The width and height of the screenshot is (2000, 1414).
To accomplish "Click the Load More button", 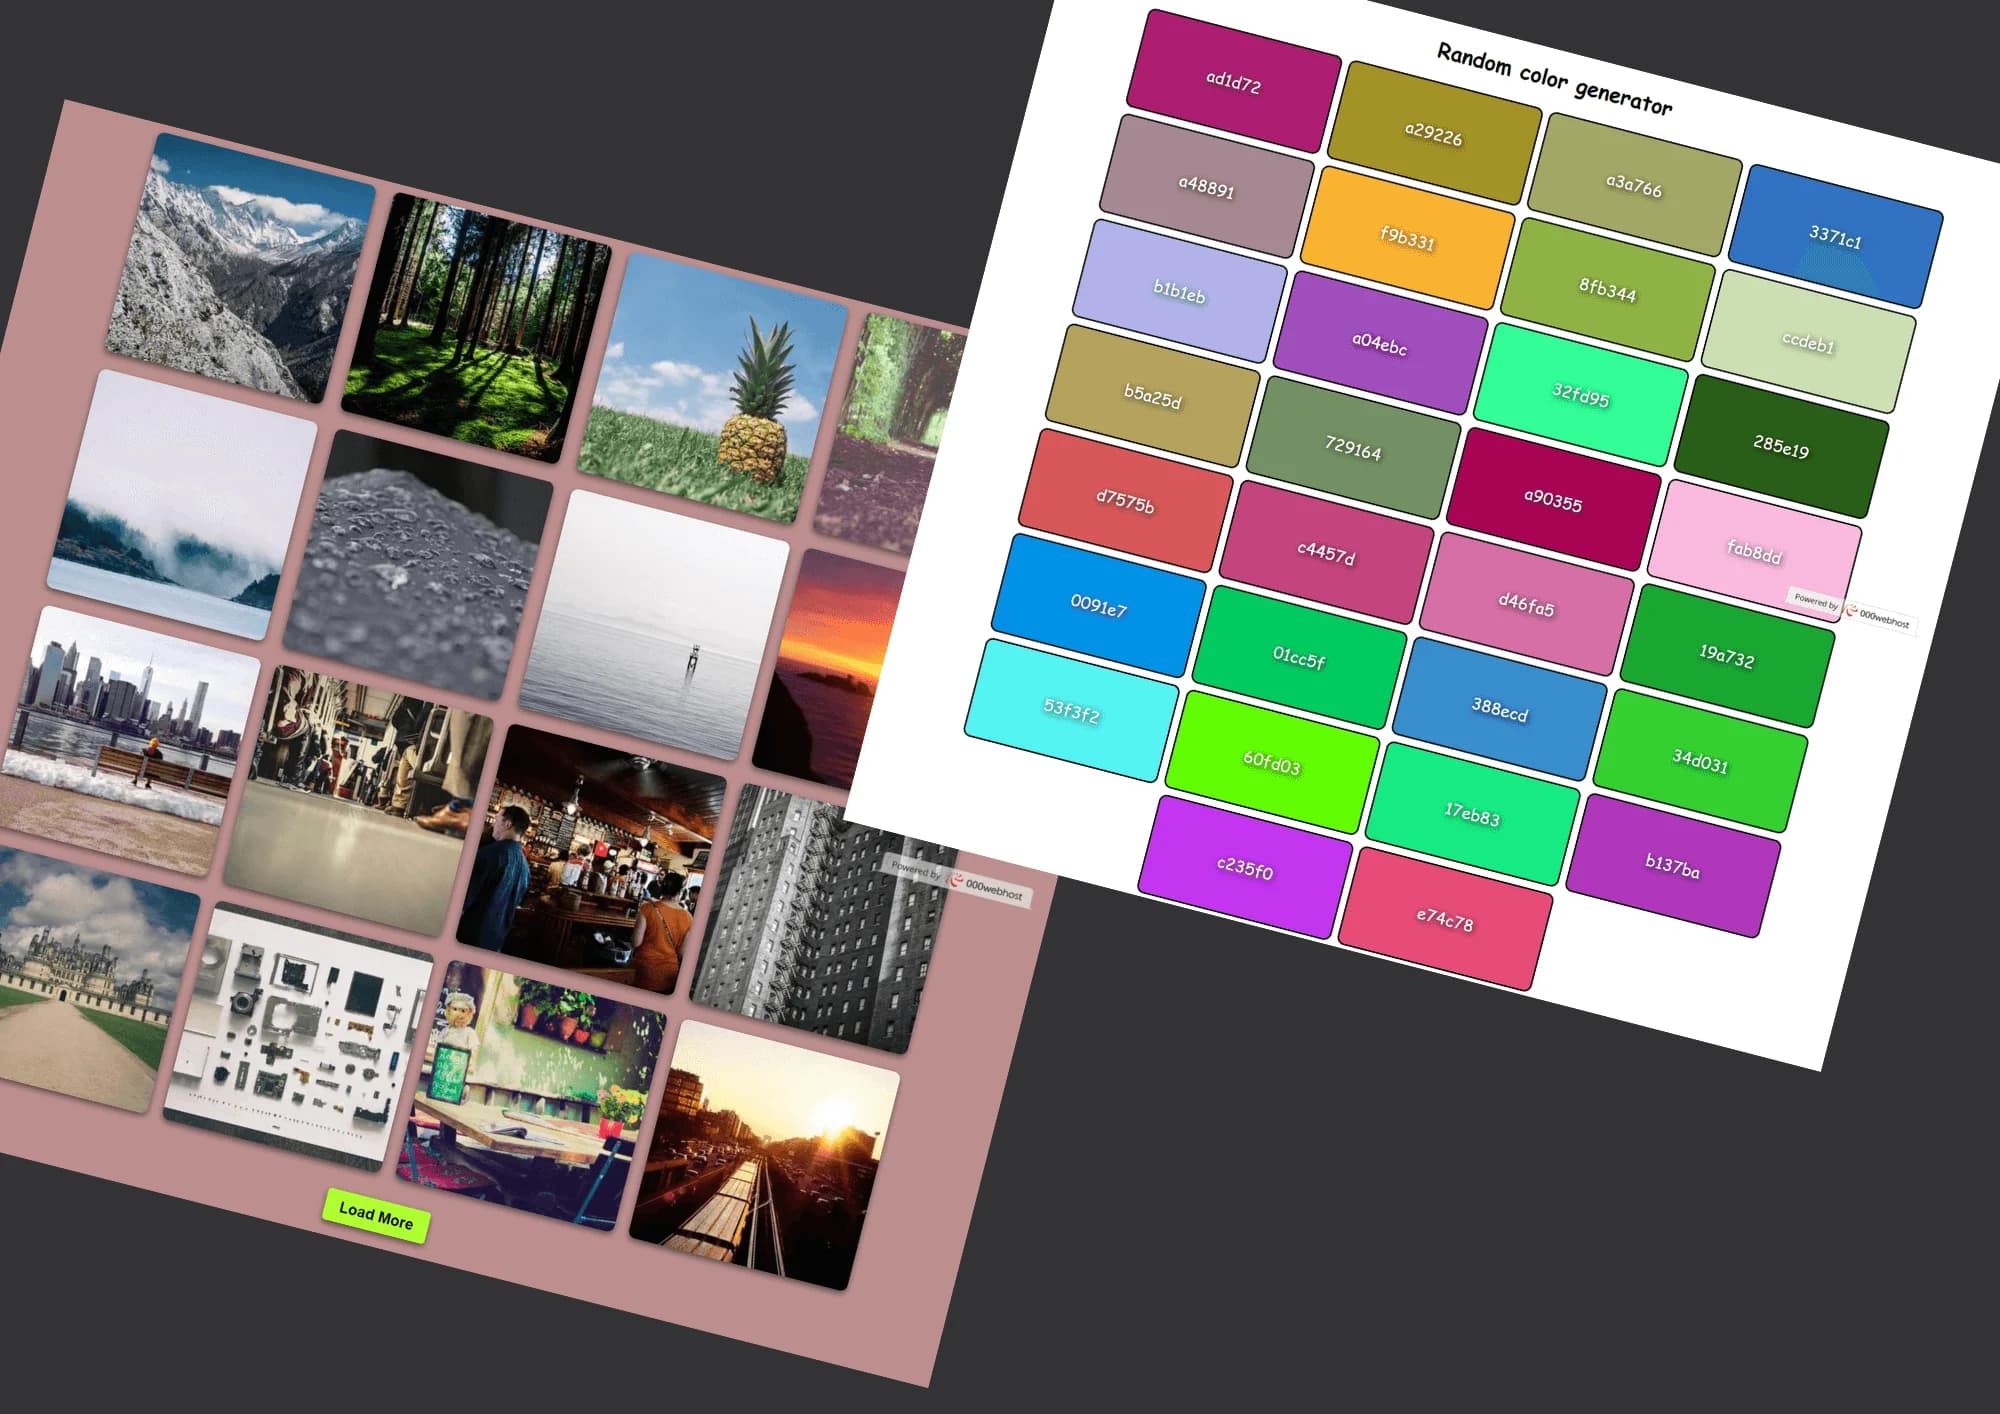I will 376,1216.
